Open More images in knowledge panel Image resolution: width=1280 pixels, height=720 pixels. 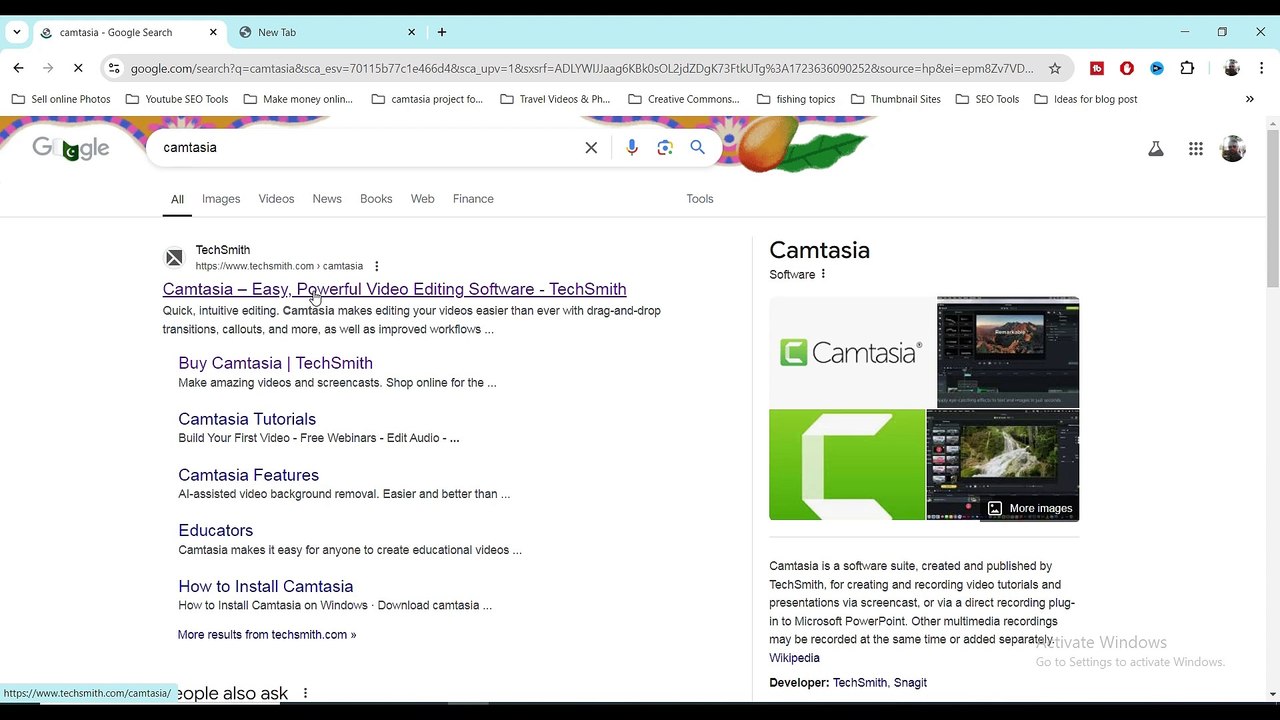[1030, 508]
